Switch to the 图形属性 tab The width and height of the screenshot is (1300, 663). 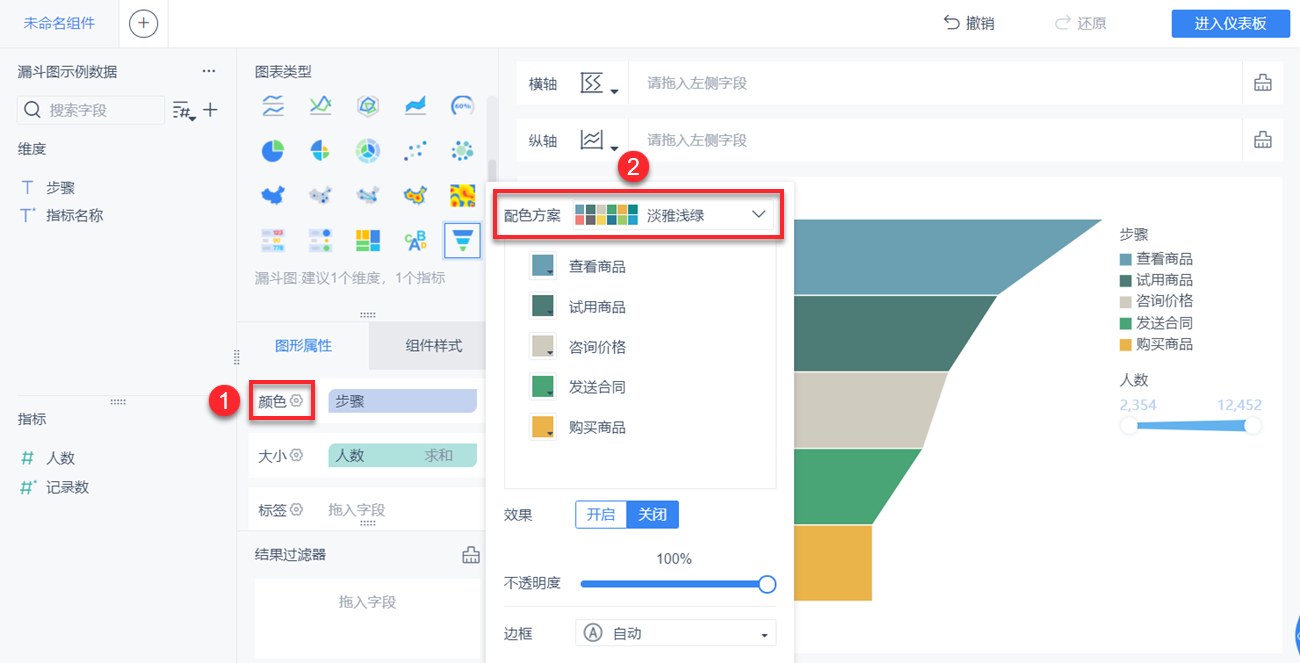click(303, 346)
